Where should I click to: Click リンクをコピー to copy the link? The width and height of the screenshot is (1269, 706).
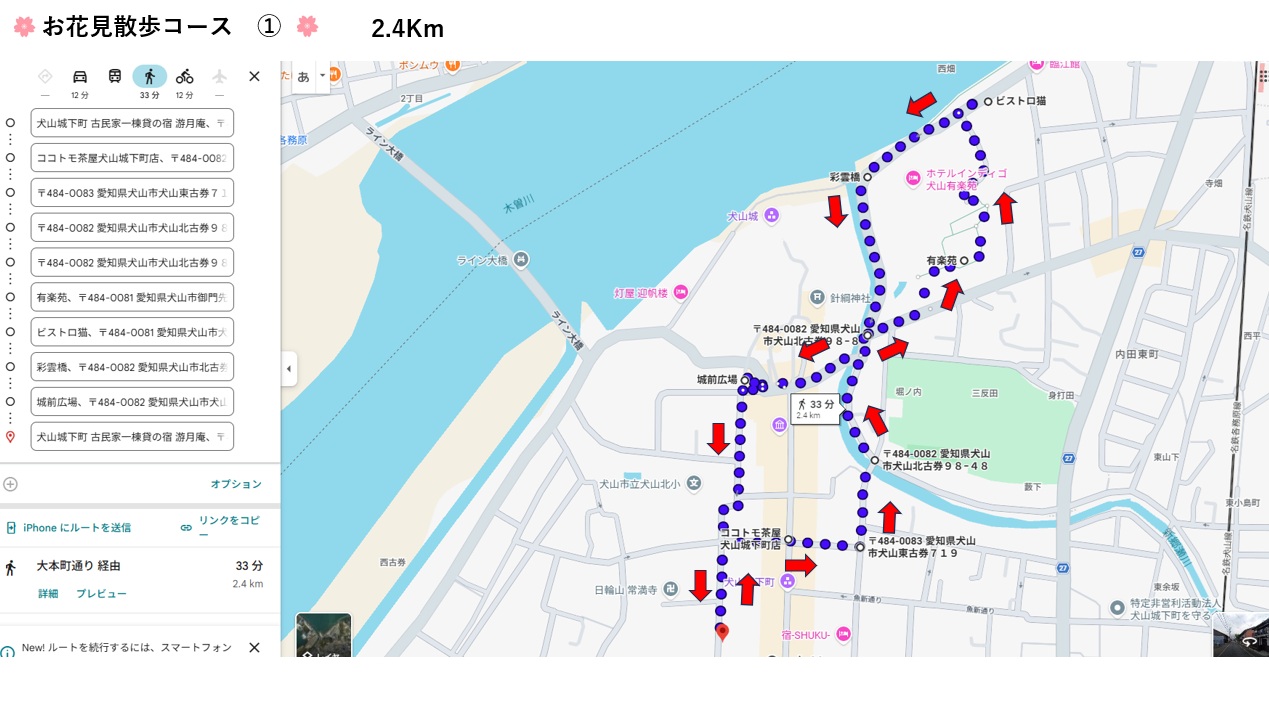point(222,527)
